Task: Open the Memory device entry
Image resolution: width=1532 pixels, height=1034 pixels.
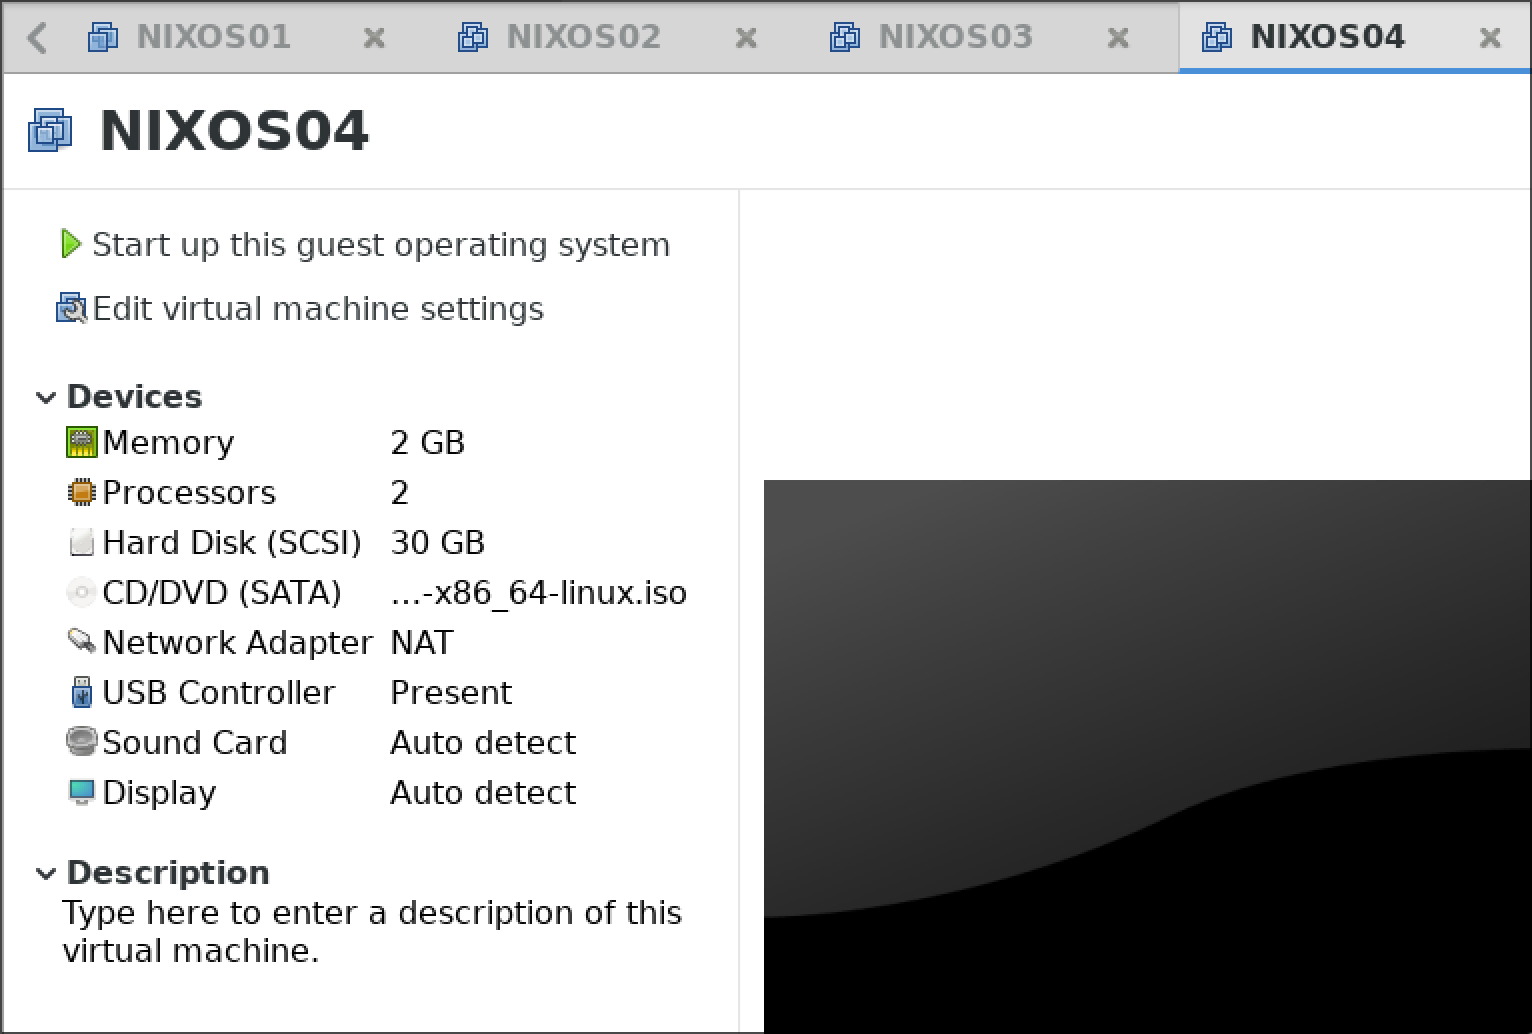Action: coord(168,442)
